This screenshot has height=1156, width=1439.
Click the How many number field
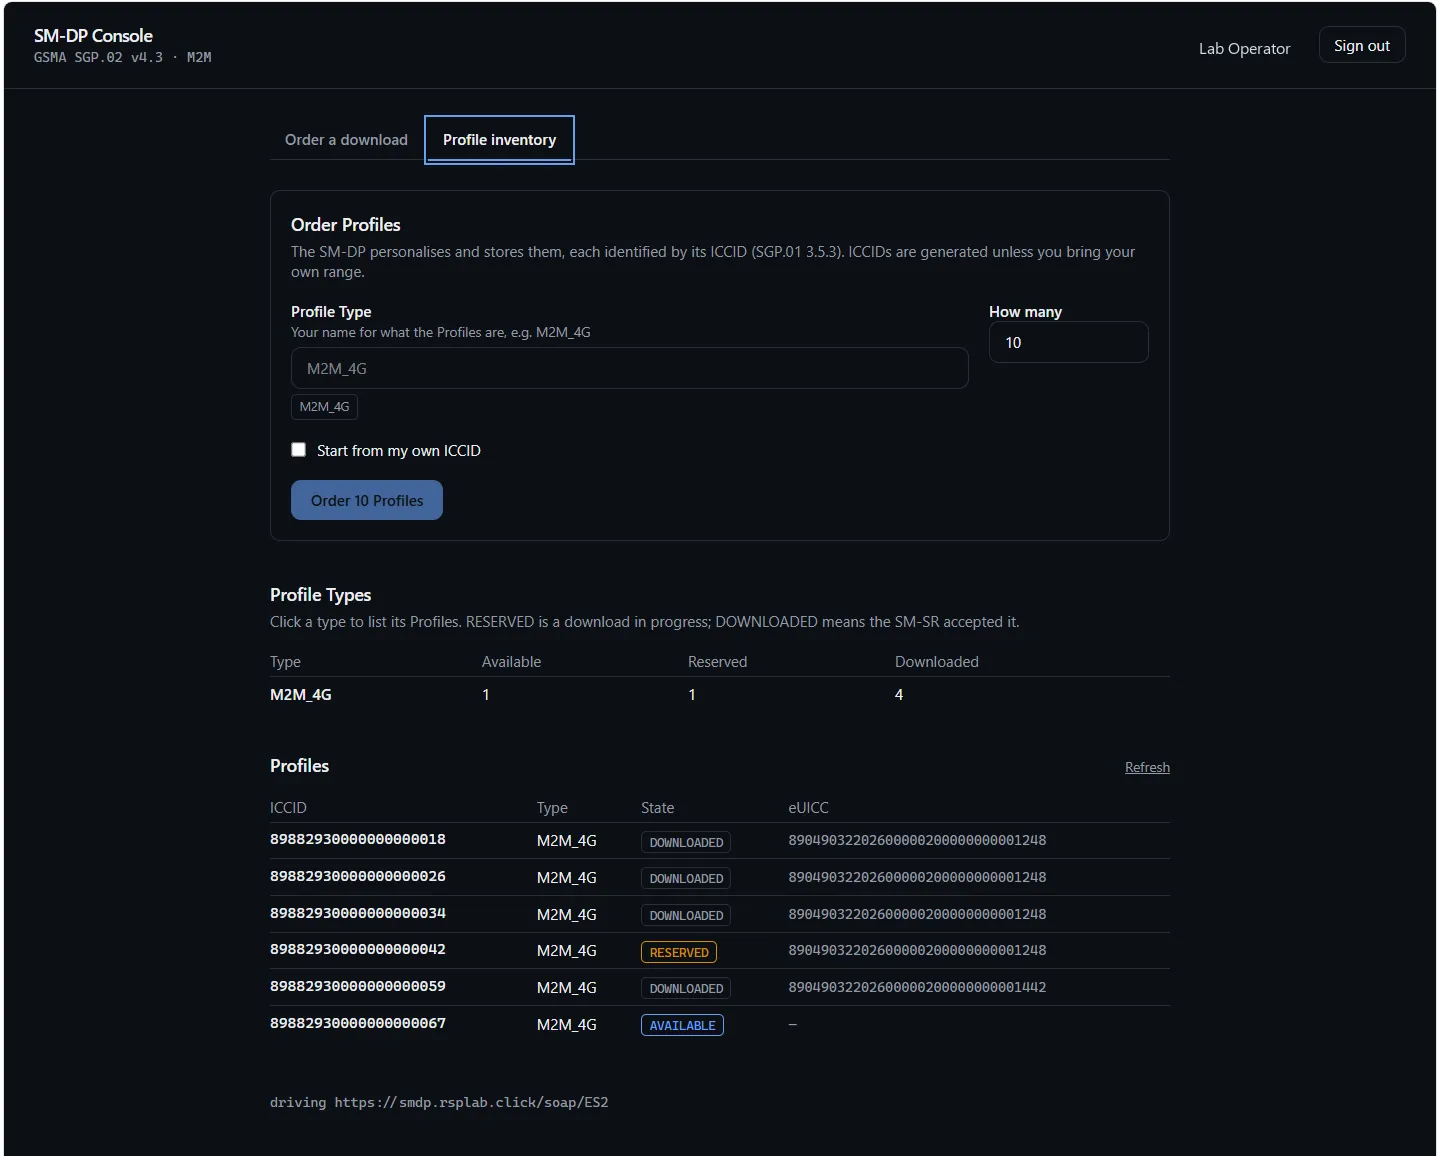1068,342
